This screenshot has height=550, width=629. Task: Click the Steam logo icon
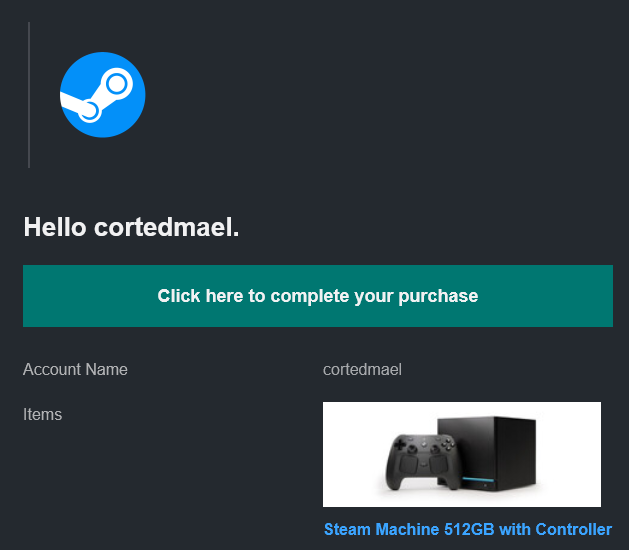(103, 95)
